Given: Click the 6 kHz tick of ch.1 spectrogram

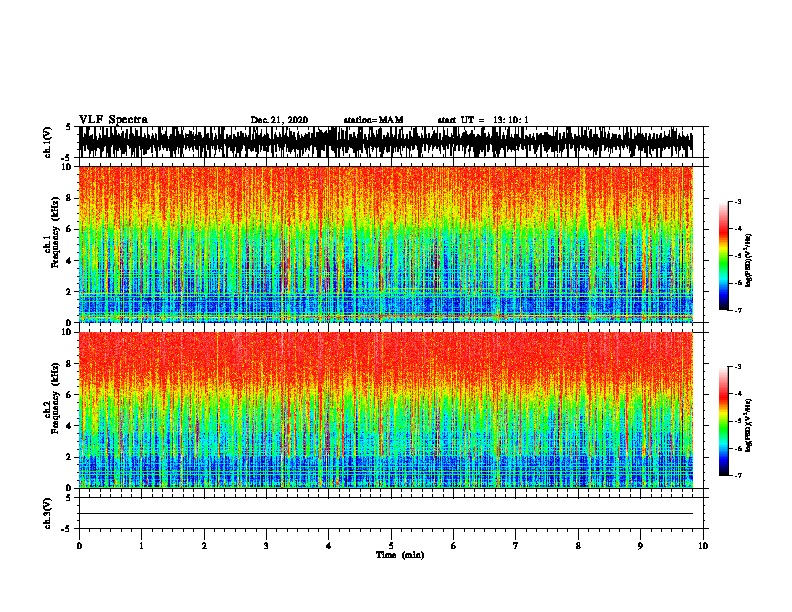Looking at the screenshot, I should tap(70, 229).
